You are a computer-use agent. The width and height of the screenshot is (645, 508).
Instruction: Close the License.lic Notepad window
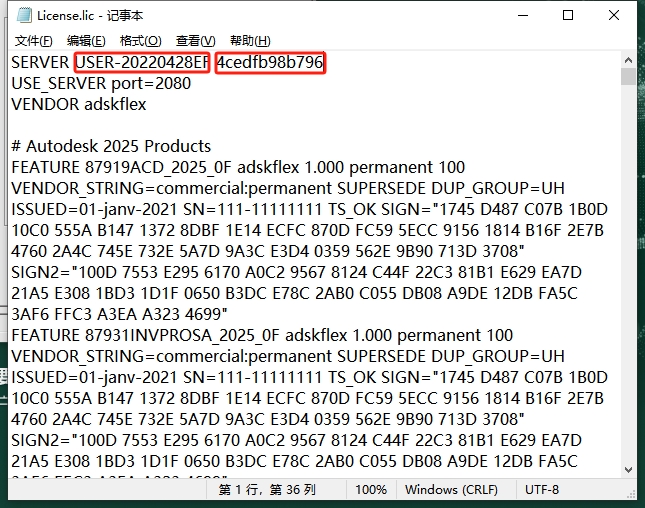(x=614, y=15)
